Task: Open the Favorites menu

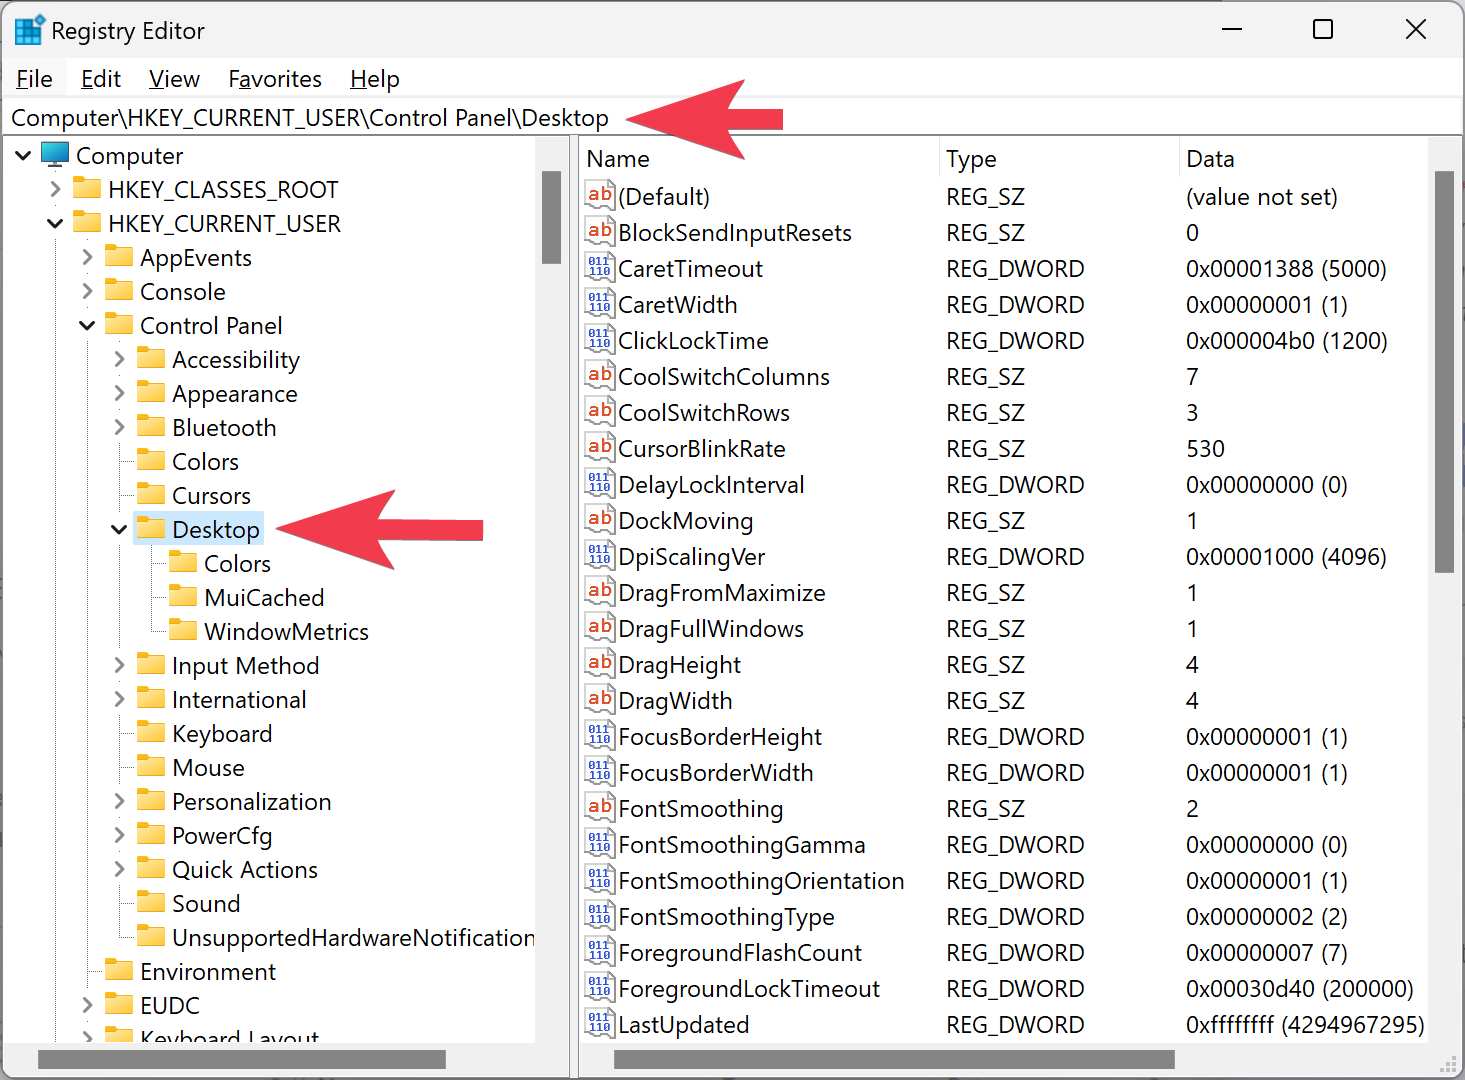Action: pos(275,79)
